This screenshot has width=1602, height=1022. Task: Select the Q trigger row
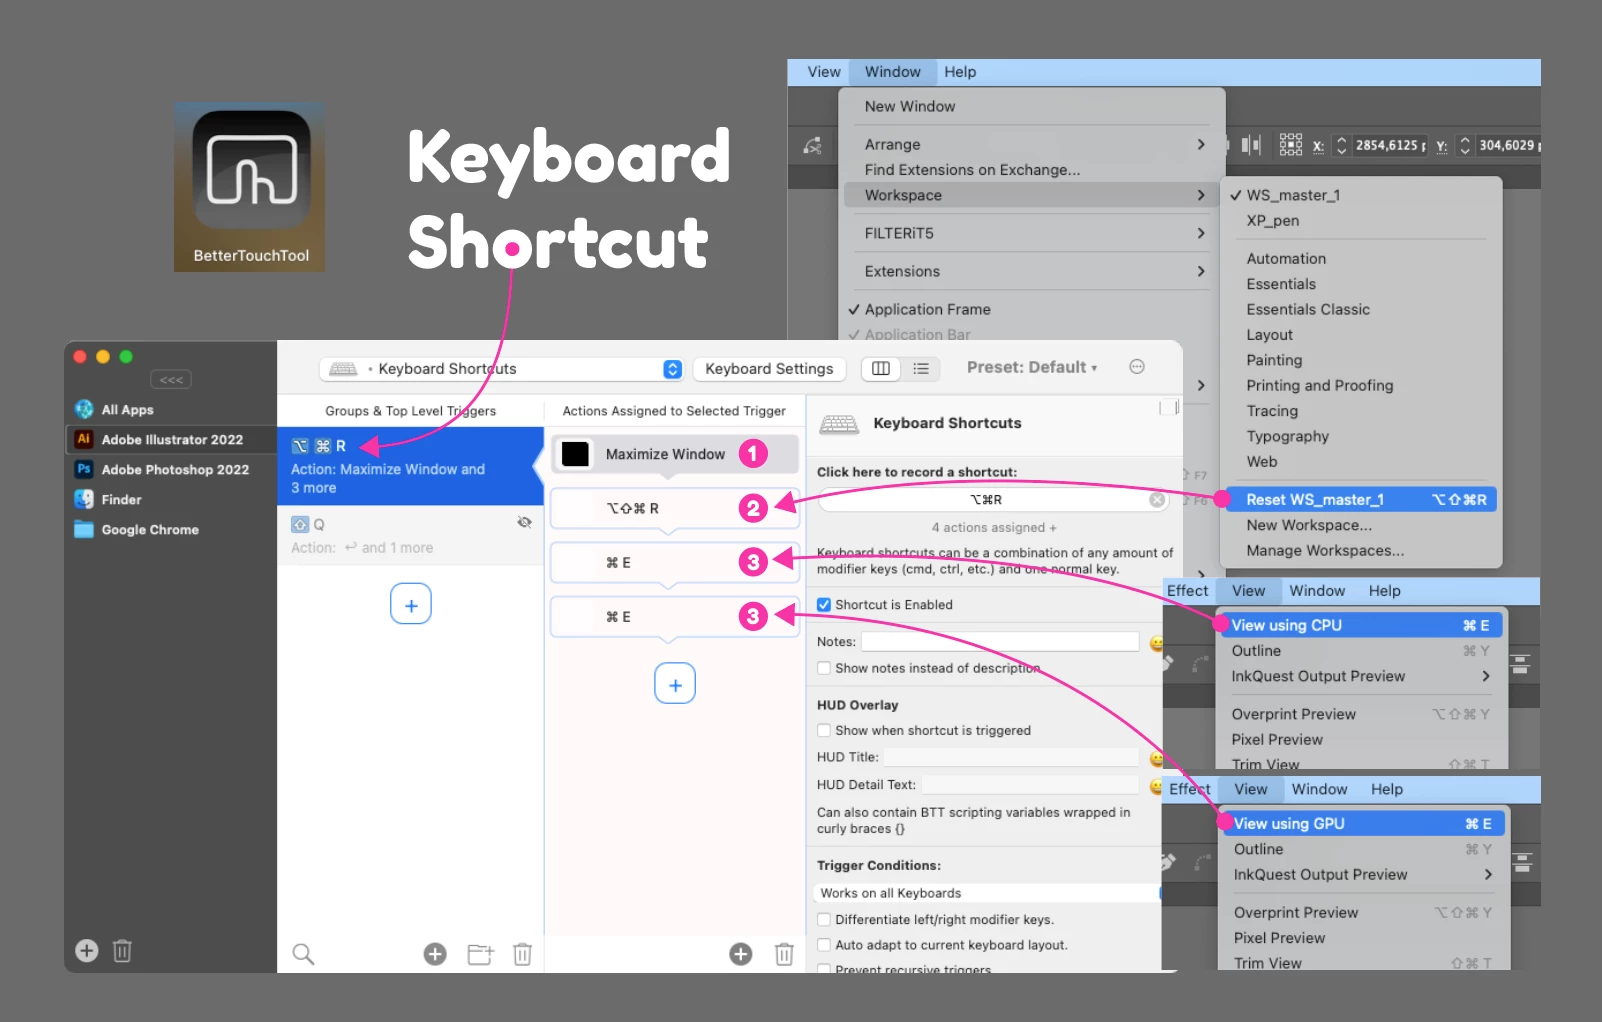tap(410, 536)
